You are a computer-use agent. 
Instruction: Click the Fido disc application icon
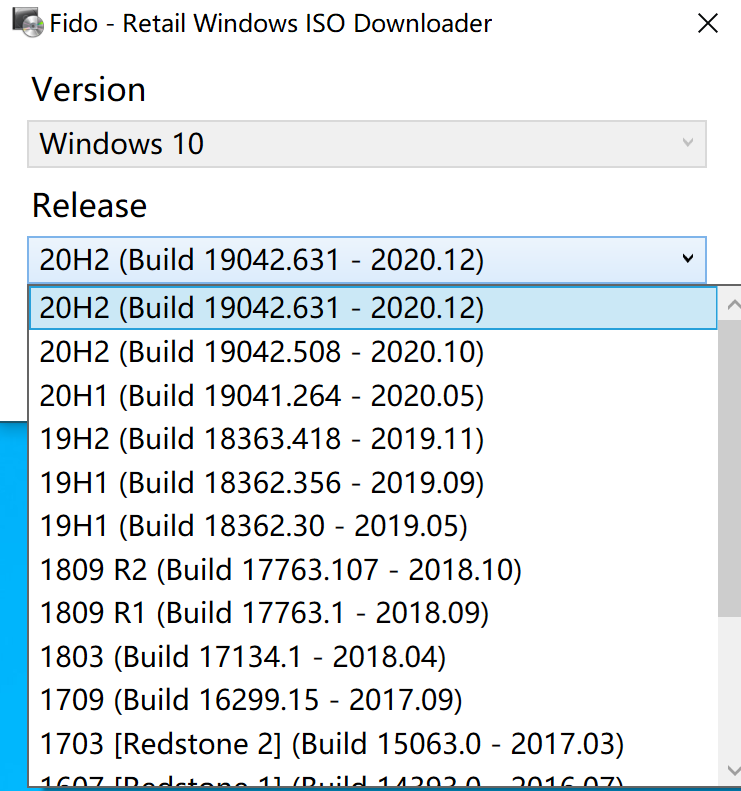point(27,23)
